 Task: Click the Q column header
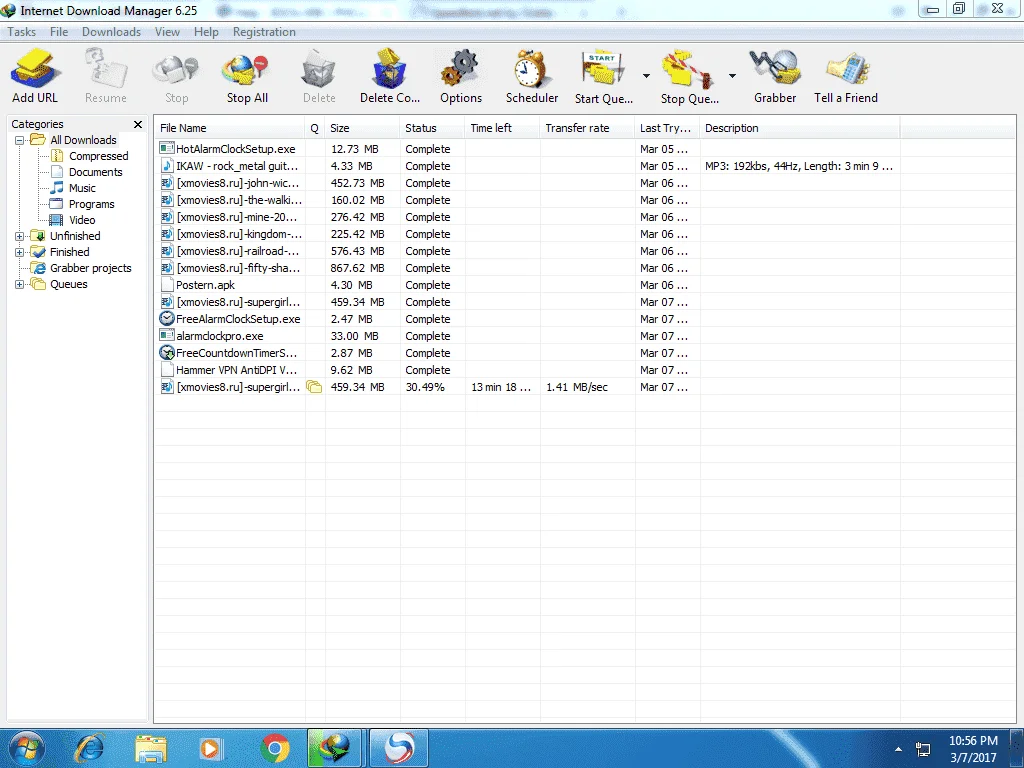click(315, 128)
